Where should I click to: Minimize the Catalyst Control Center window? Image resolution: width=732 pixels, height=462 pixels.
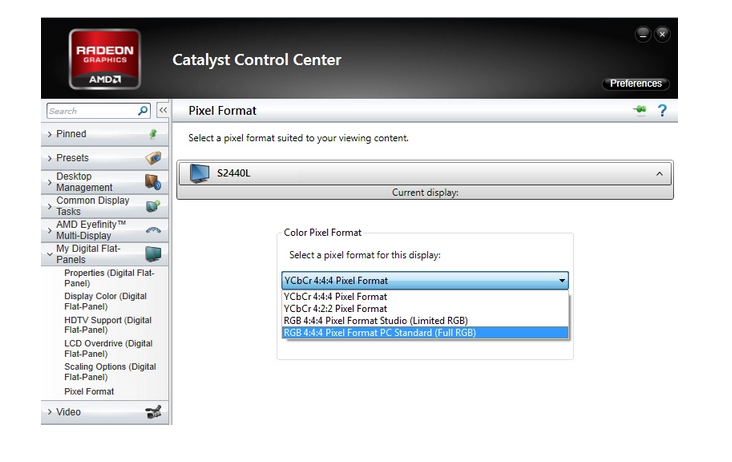(643, 34)
